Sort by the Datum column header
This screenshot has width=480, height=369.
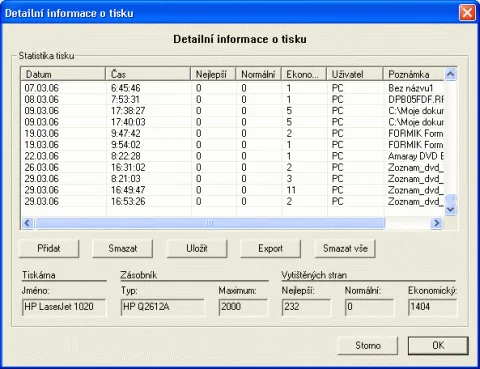tap(63, 74)
